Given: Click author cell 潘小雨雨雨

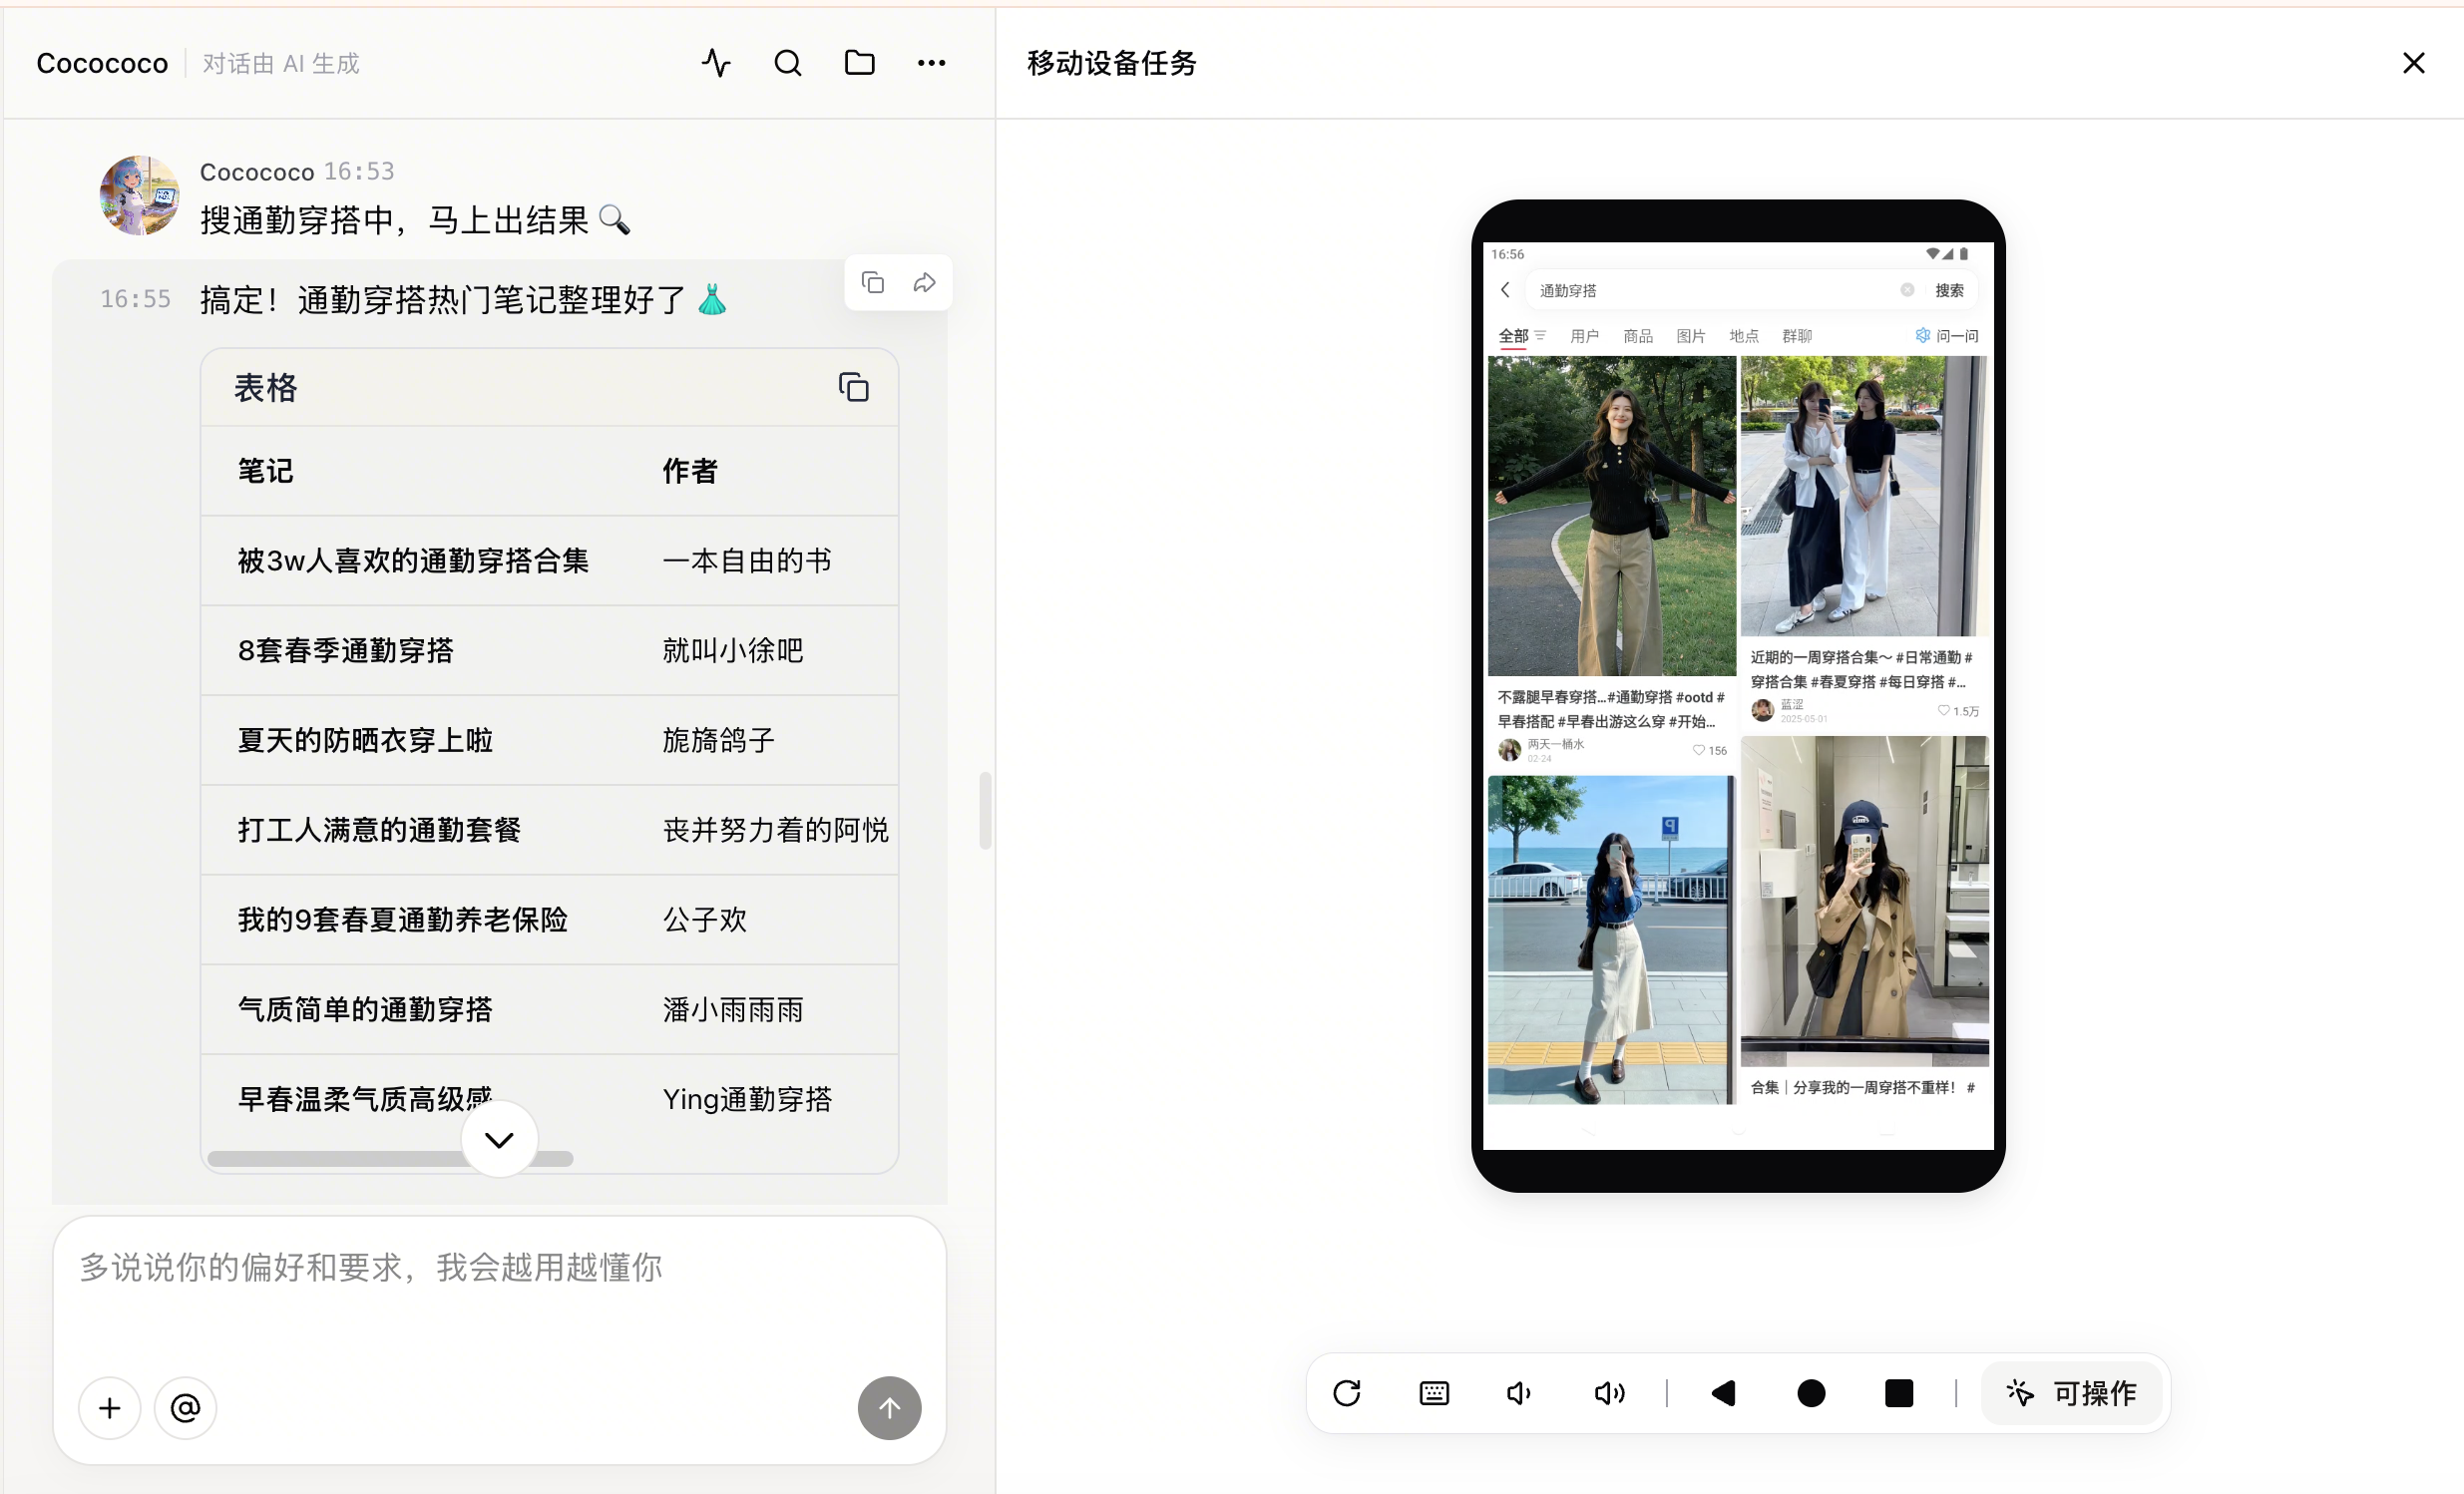Looking at the screenshot, I should pos(733,1010).
